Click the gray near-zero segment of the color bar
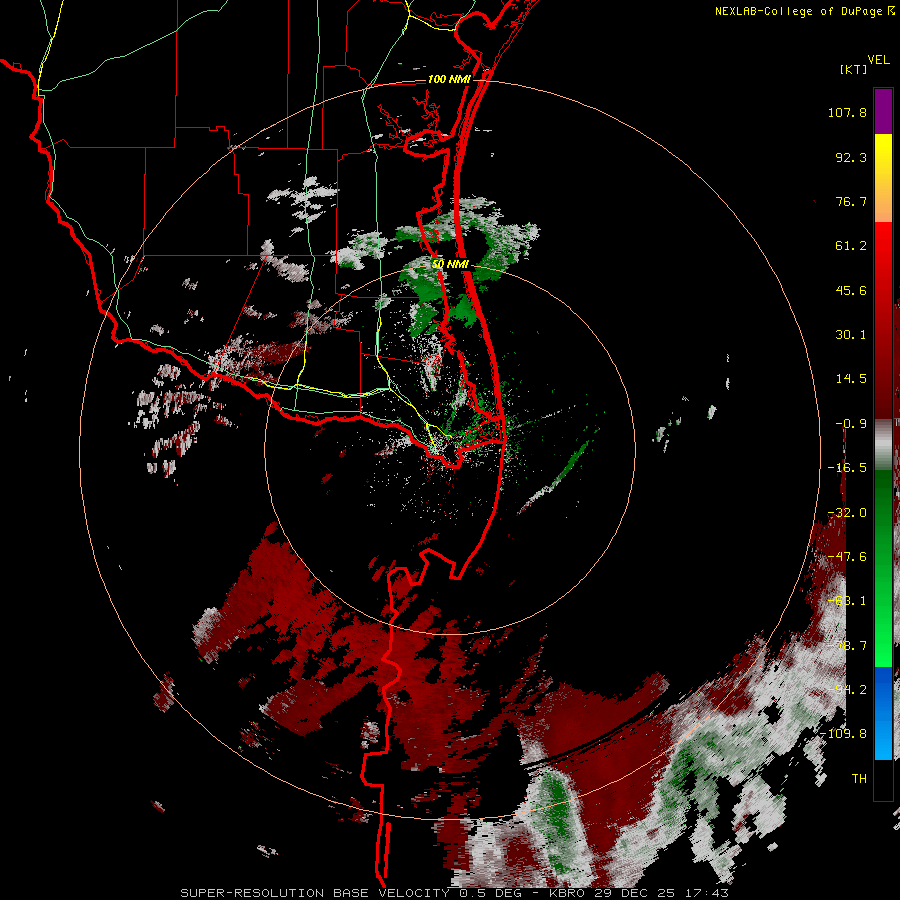900x900 pixels. pyautogui.click(x=883, y=445)
